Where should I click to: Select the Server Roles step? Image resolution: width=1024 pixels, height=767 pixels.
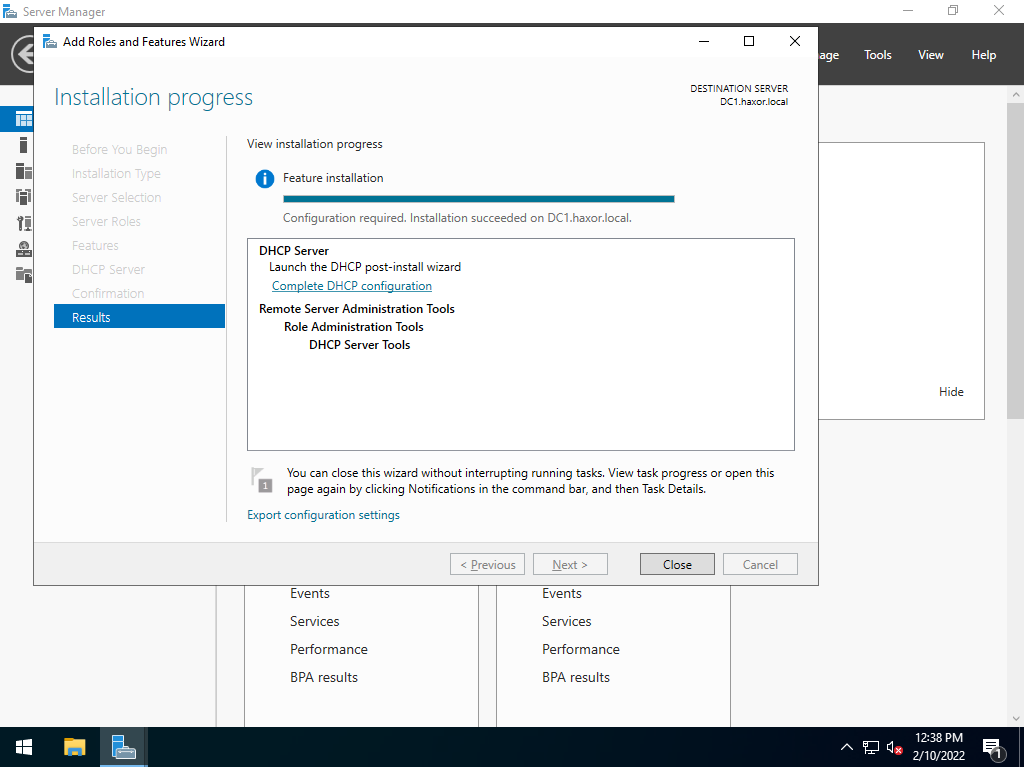tap(106, 221)
